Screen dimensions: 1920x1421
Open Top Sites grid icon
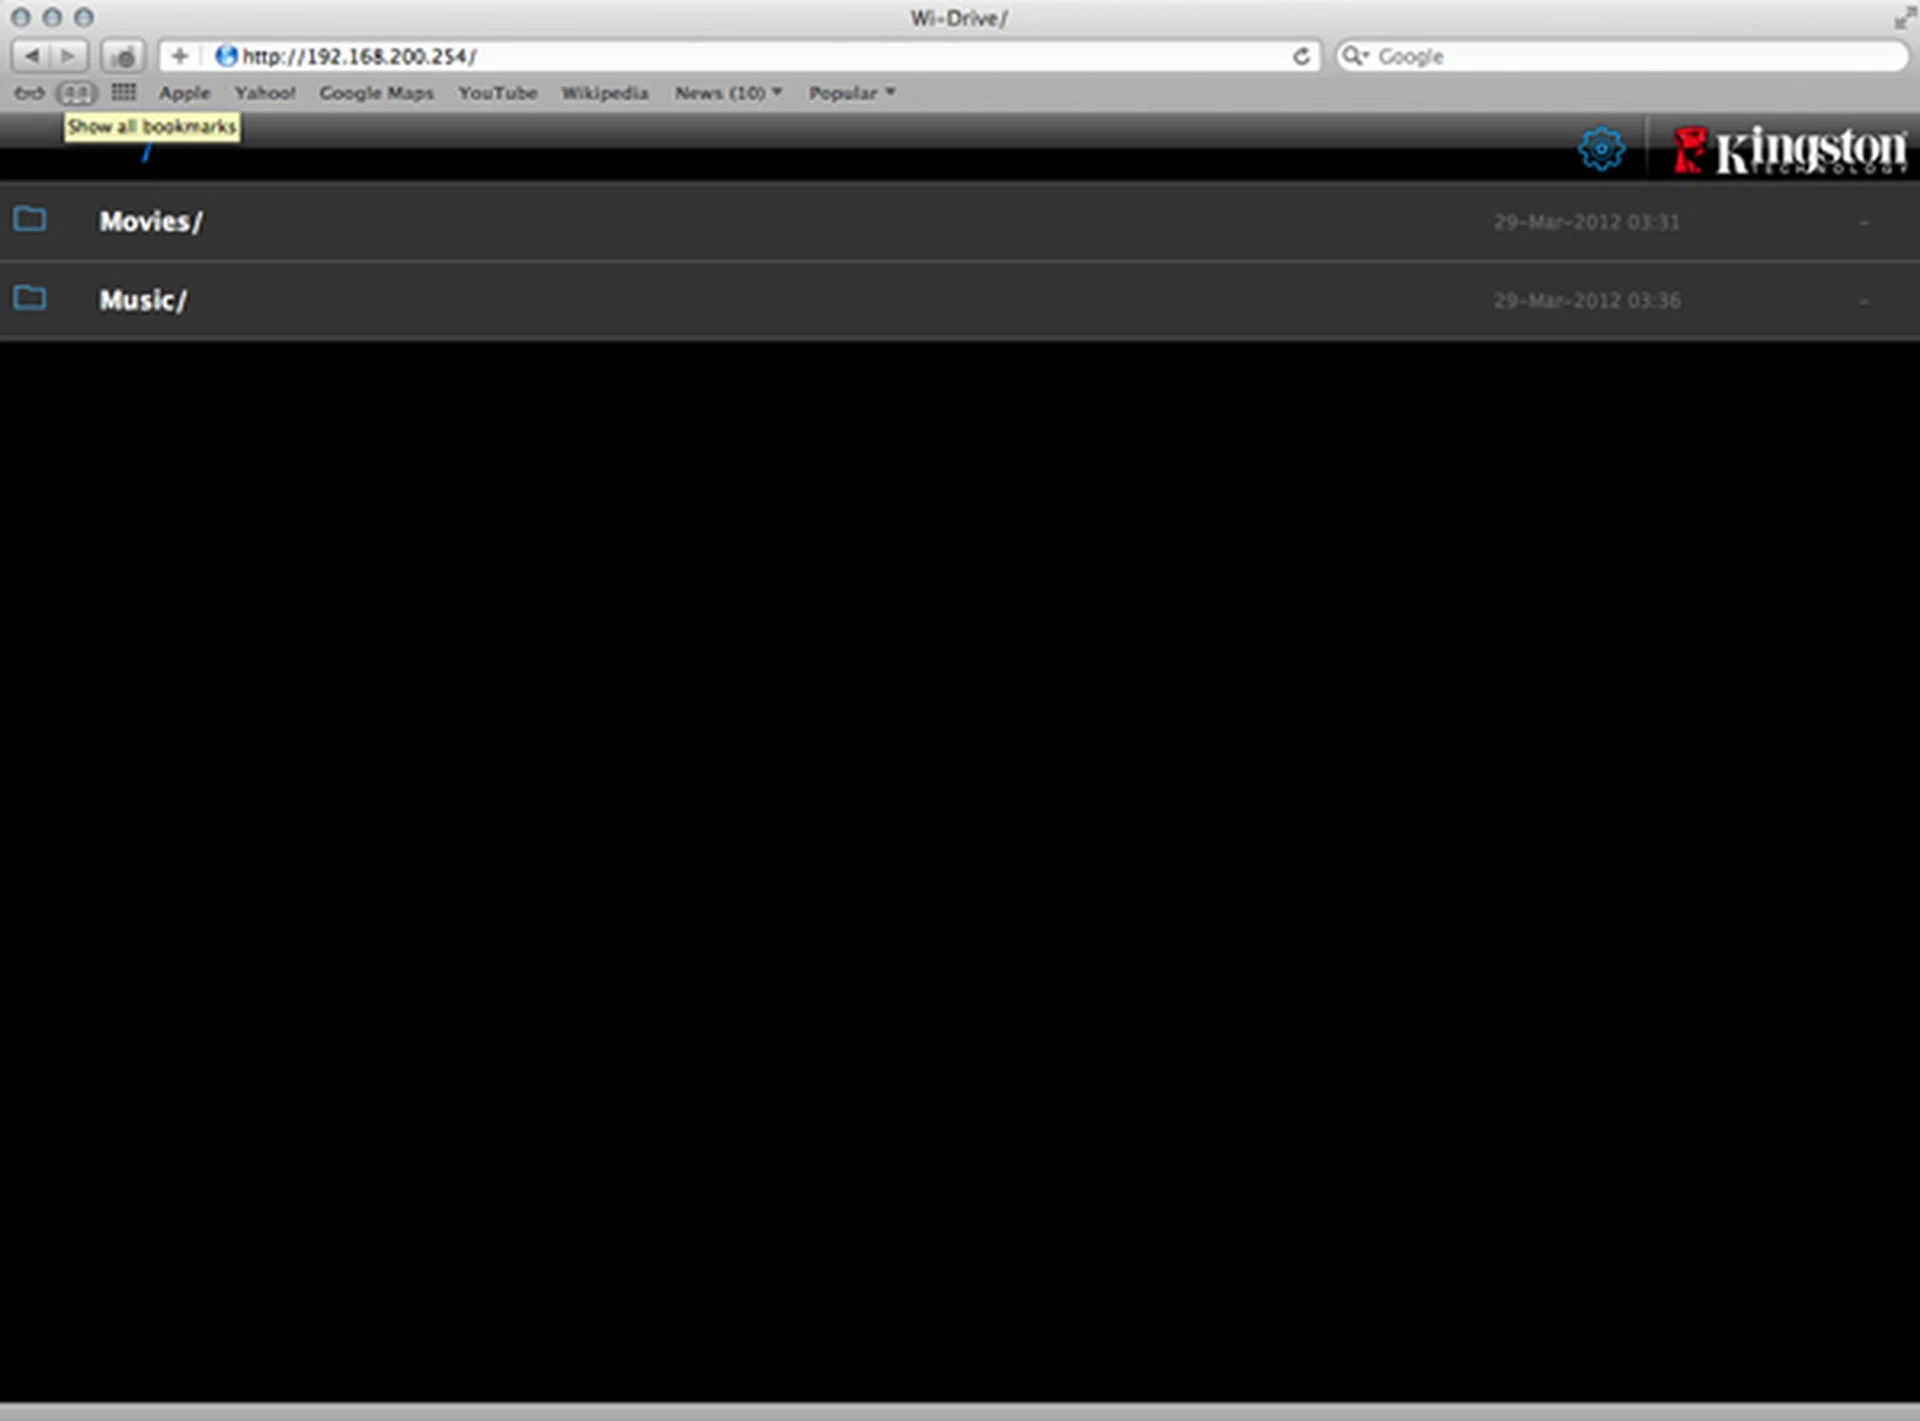pos(124,93)
